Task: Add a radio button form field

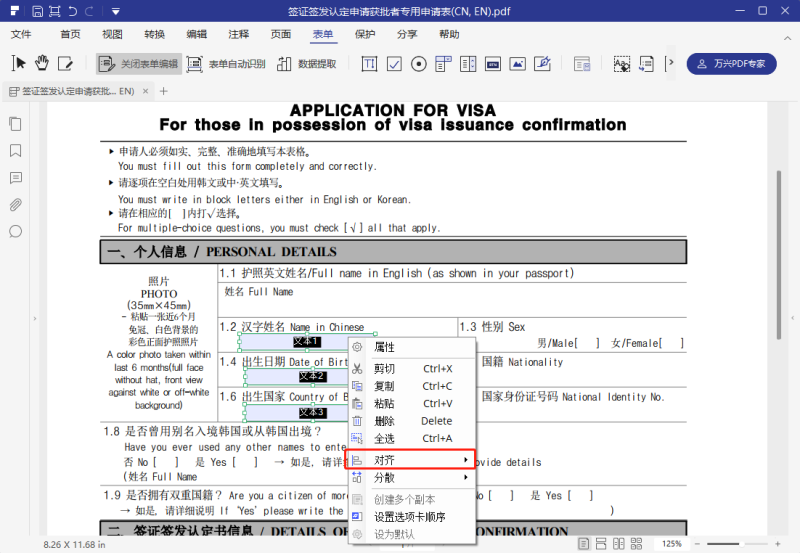Action: click(x=419, y=64)
